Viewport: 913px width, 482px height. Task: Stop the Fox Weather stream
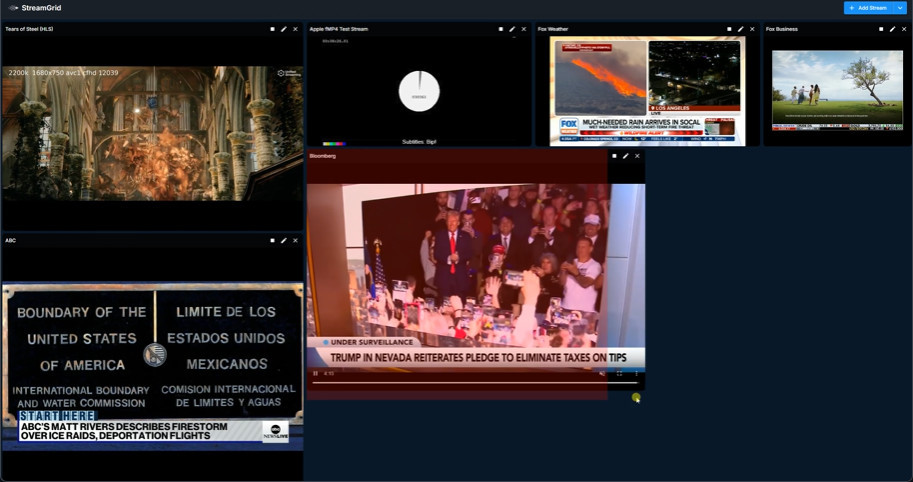click(729, 29)
